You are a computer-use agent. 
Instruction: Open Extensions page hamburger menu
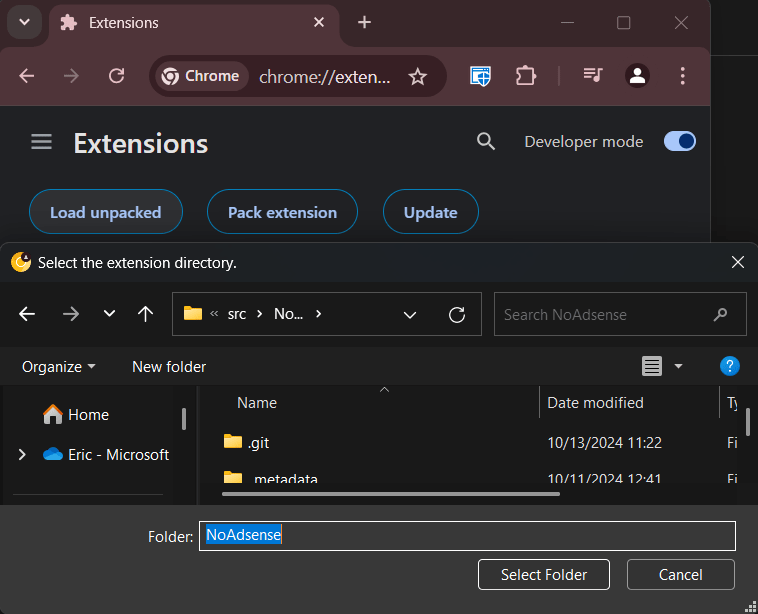pos(42,142)
